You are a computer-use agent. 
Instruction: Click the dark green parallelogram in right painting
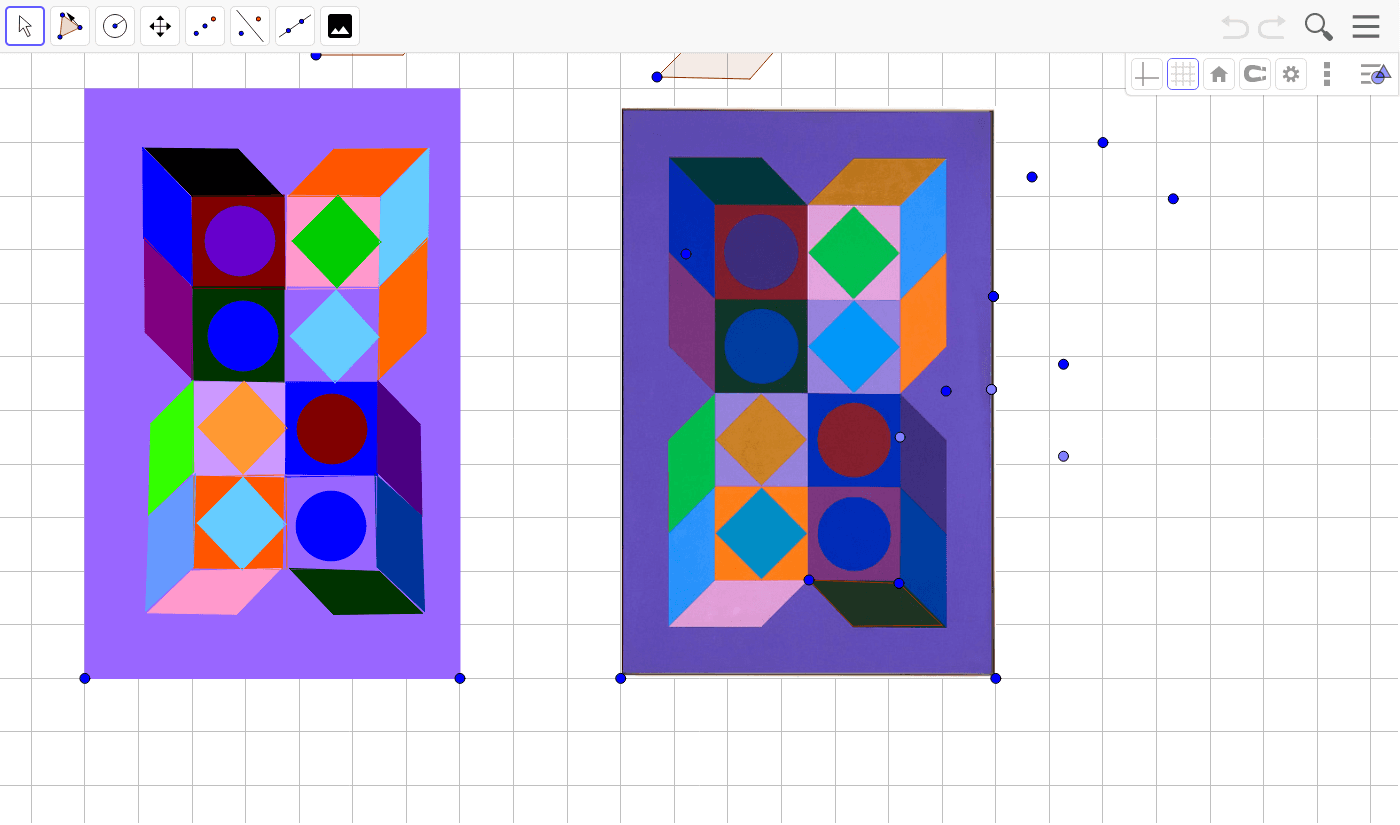(879, 604)
